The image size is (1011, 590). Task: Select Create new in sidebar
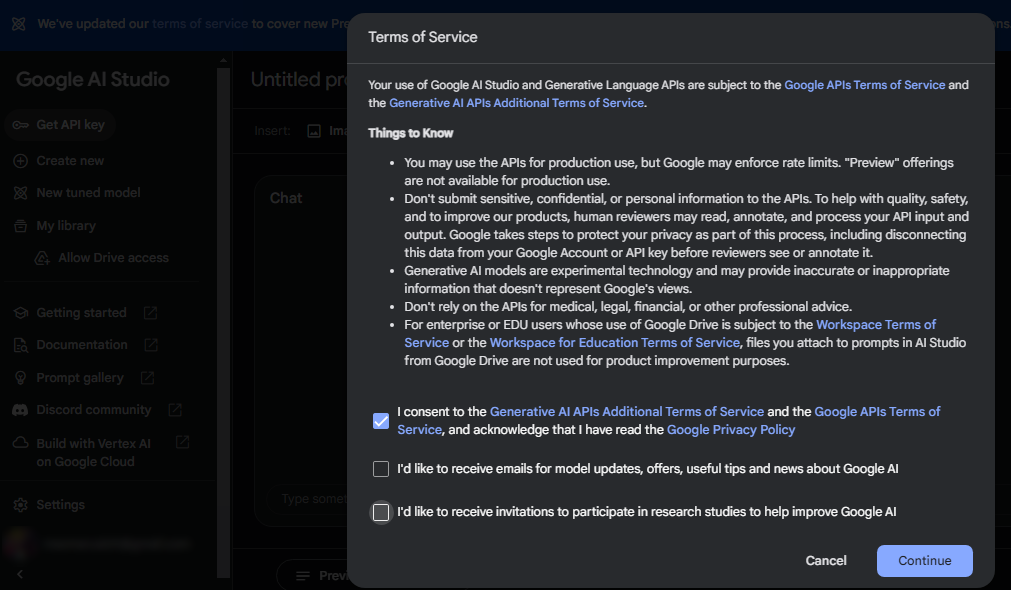70,161
